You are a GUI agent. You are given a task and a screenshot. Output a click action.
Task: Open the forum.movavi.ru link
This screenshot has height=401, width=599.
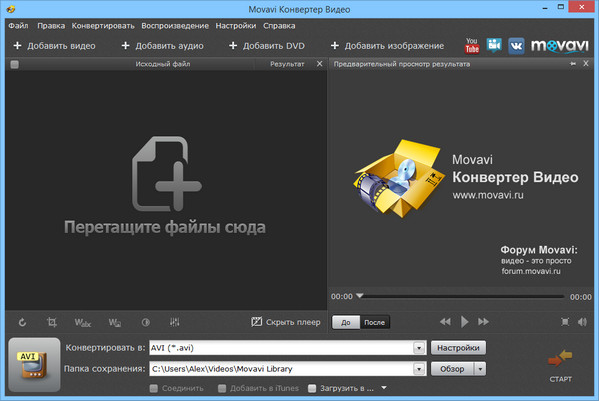pyautogui.click(x=531, y=271)
